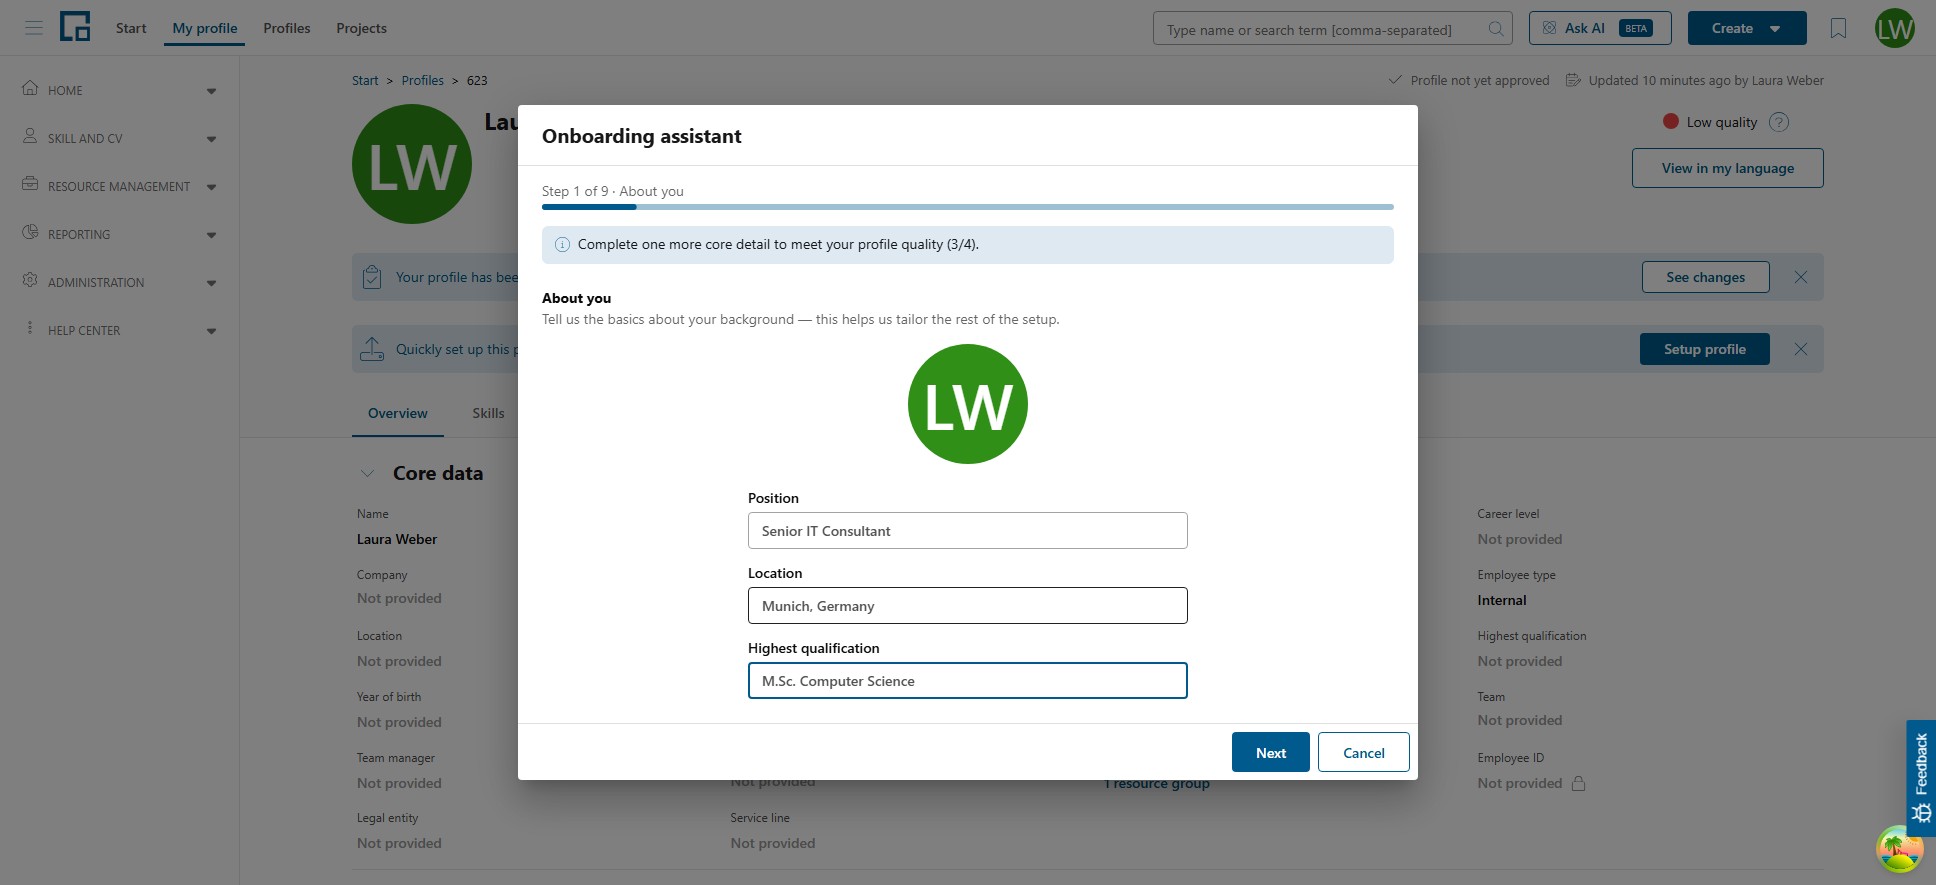Switch to the Overview tab

tap(398, 413)
